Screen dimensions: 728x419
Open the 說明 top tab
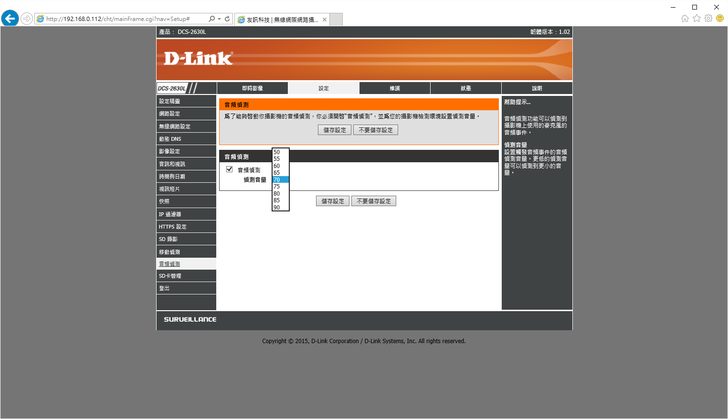tap(537, 88)
